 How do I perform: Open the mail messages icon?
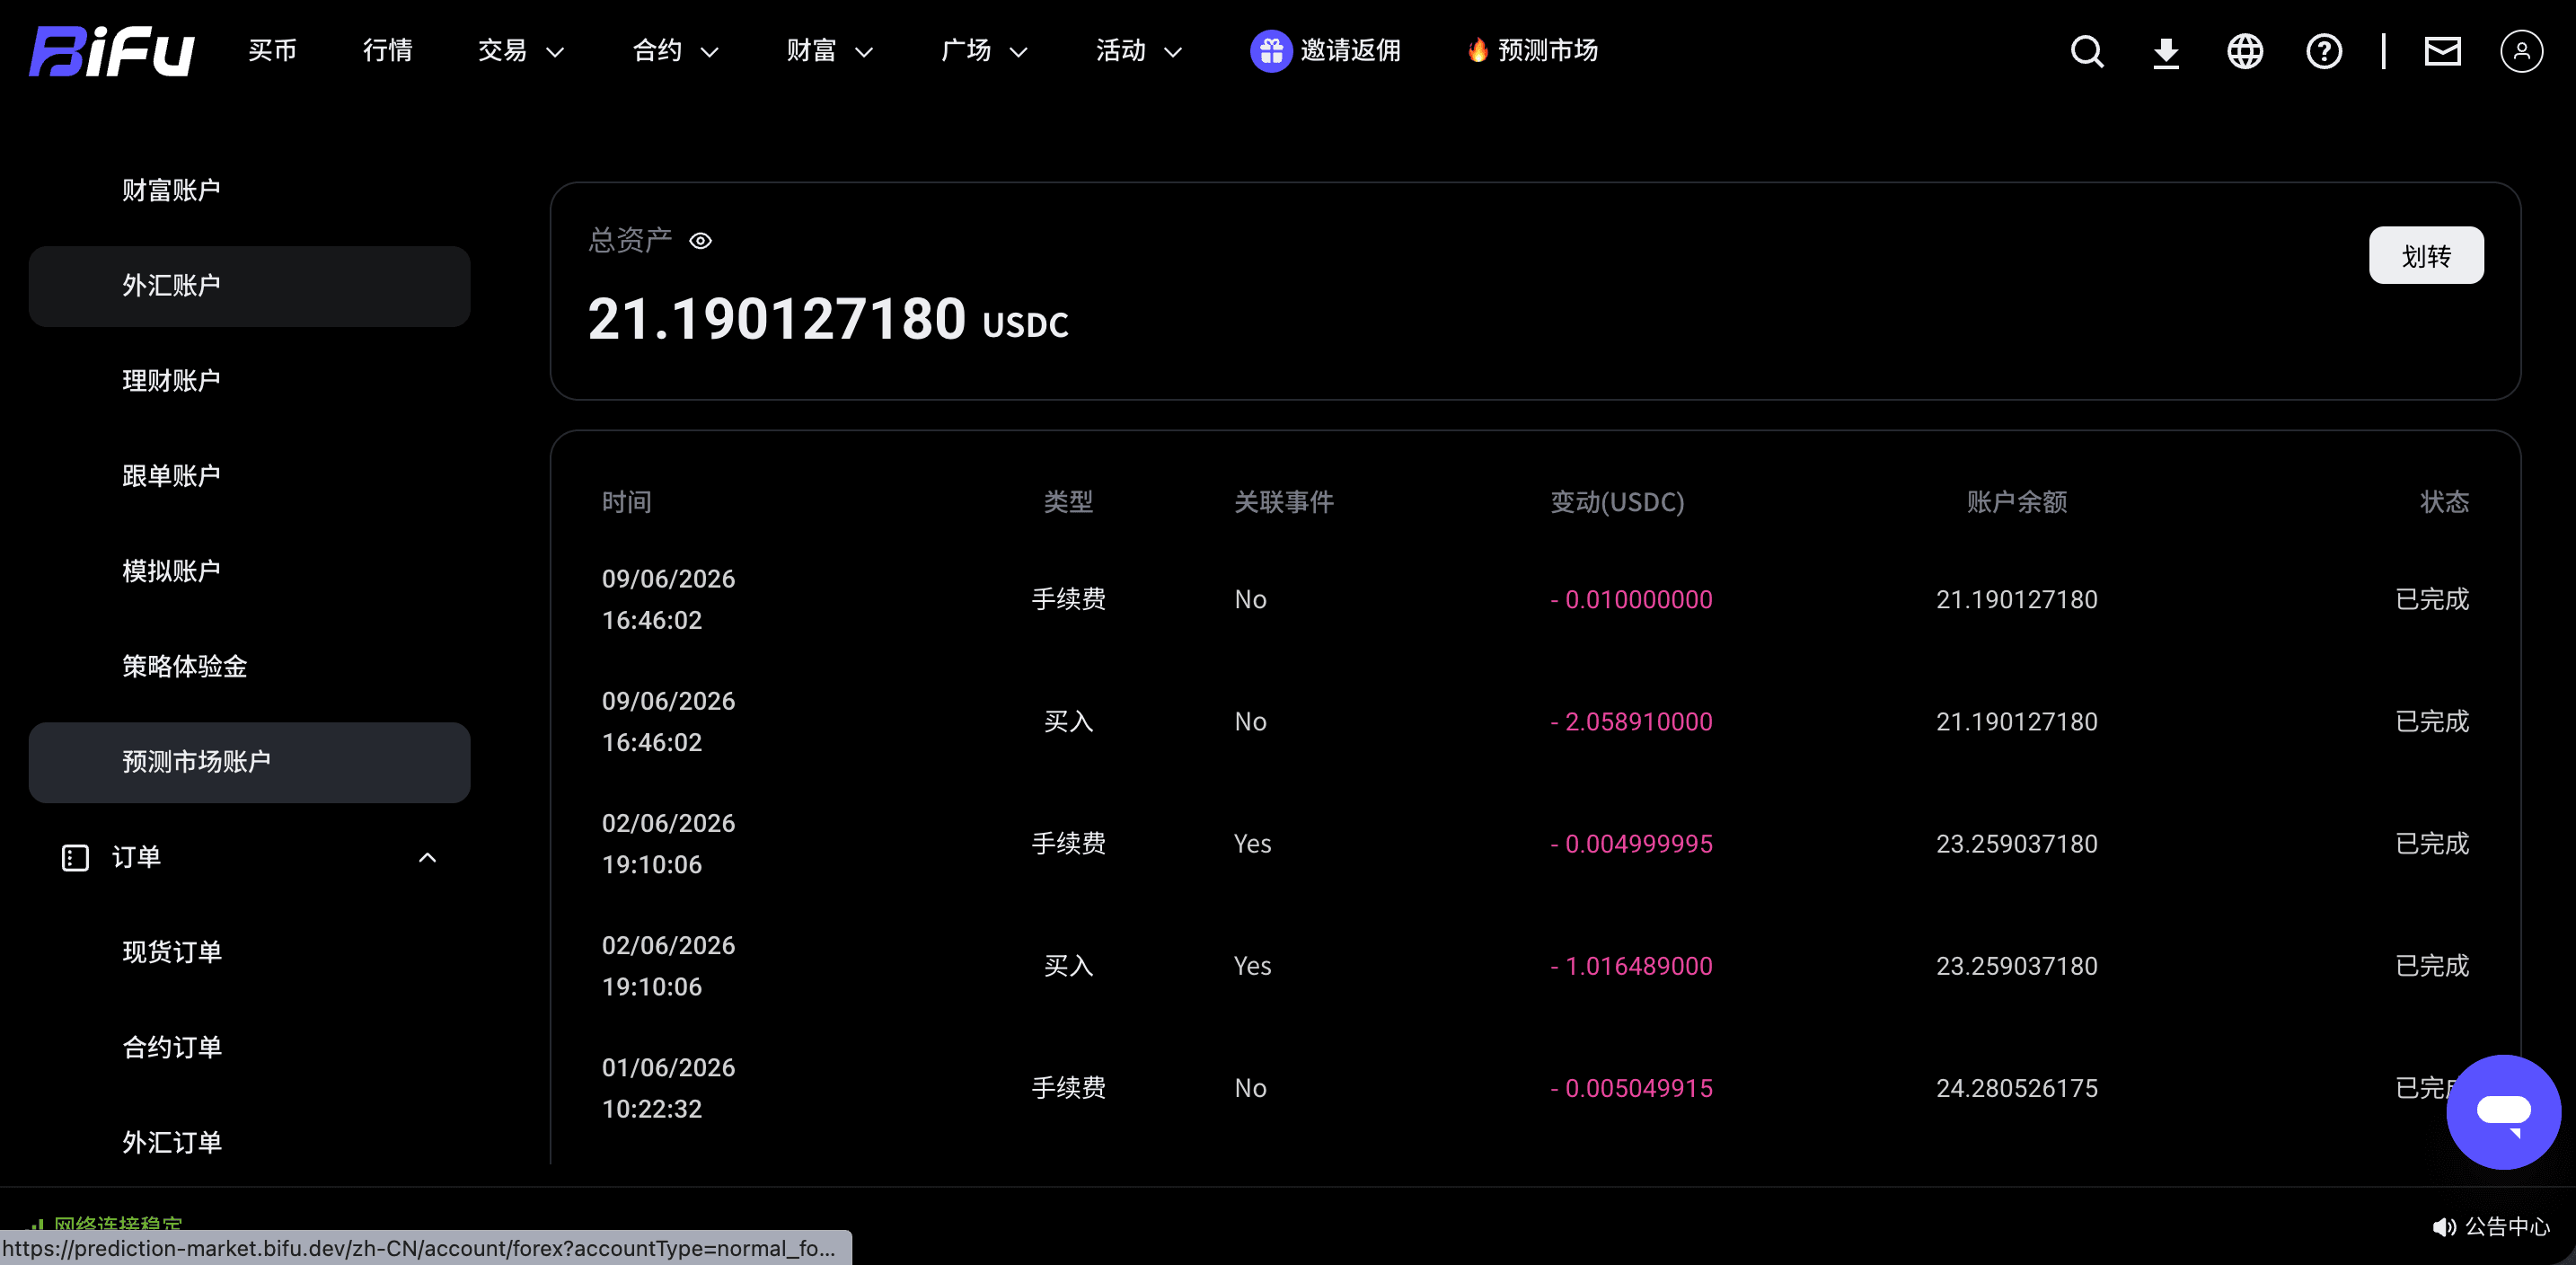tap(2442, 51)
